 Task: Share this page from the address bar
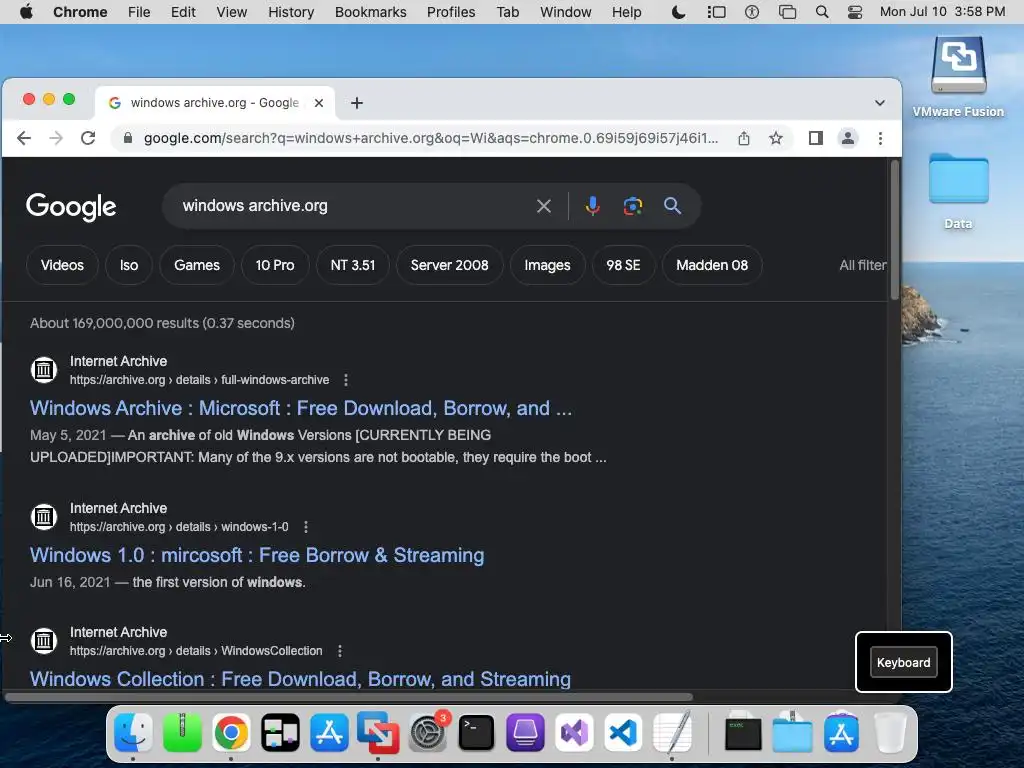tap(744, 138)
